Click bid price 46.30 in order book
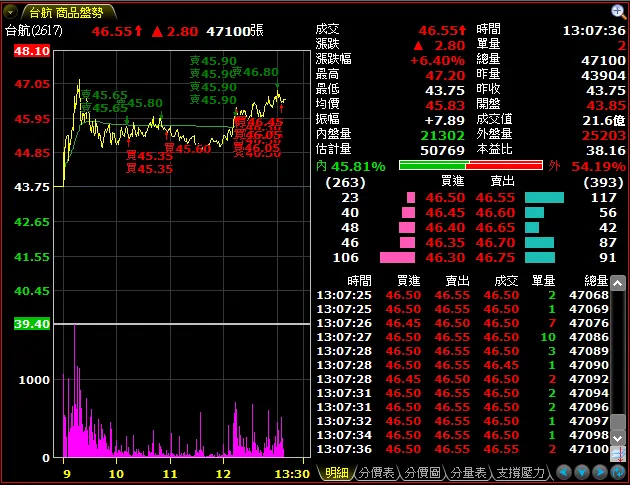 pos(445,258)
